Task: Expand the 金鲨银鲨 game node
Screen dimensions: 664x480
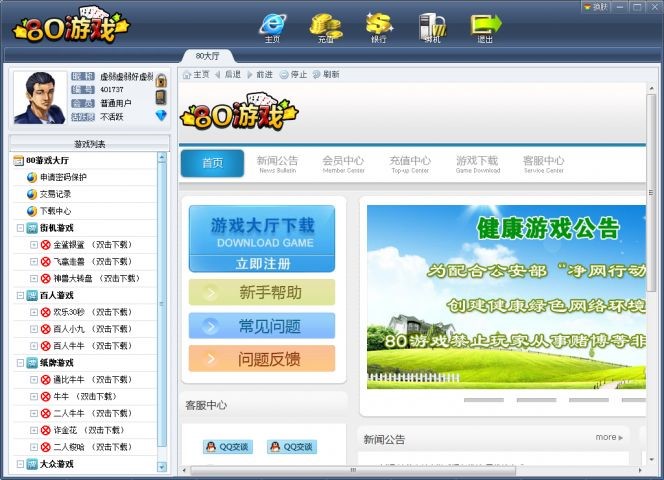Action: (x=33, y=244)
